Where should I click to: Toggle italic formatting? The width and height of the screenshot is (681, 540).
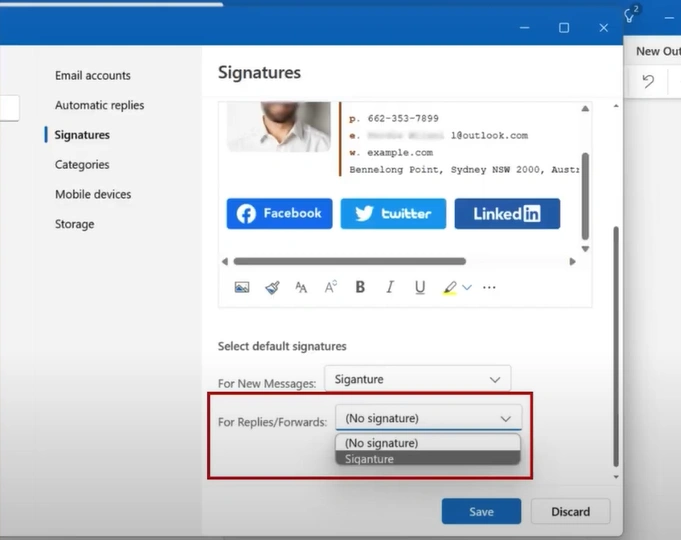(390, 287)
